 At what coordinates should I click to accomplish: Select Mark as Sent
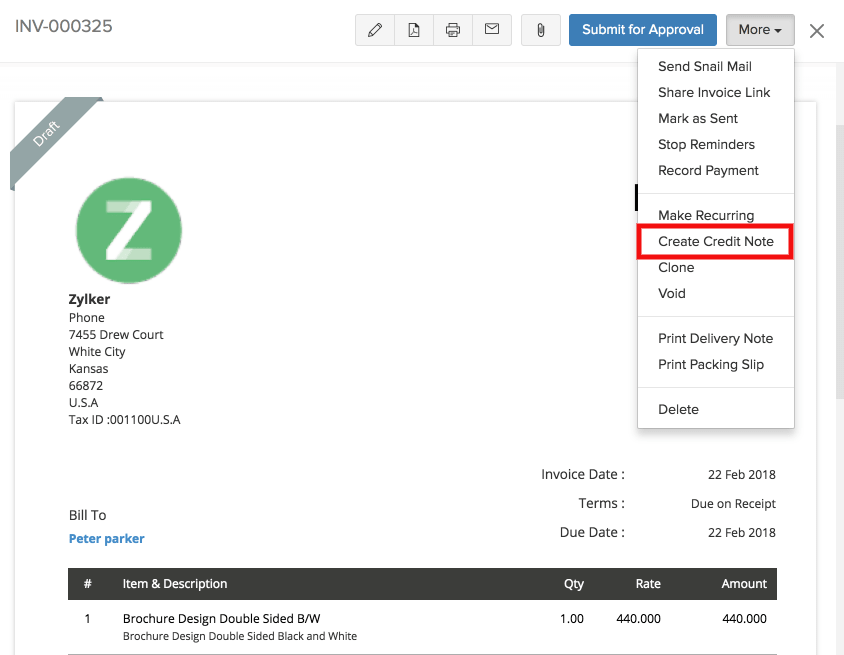(698, 119)
